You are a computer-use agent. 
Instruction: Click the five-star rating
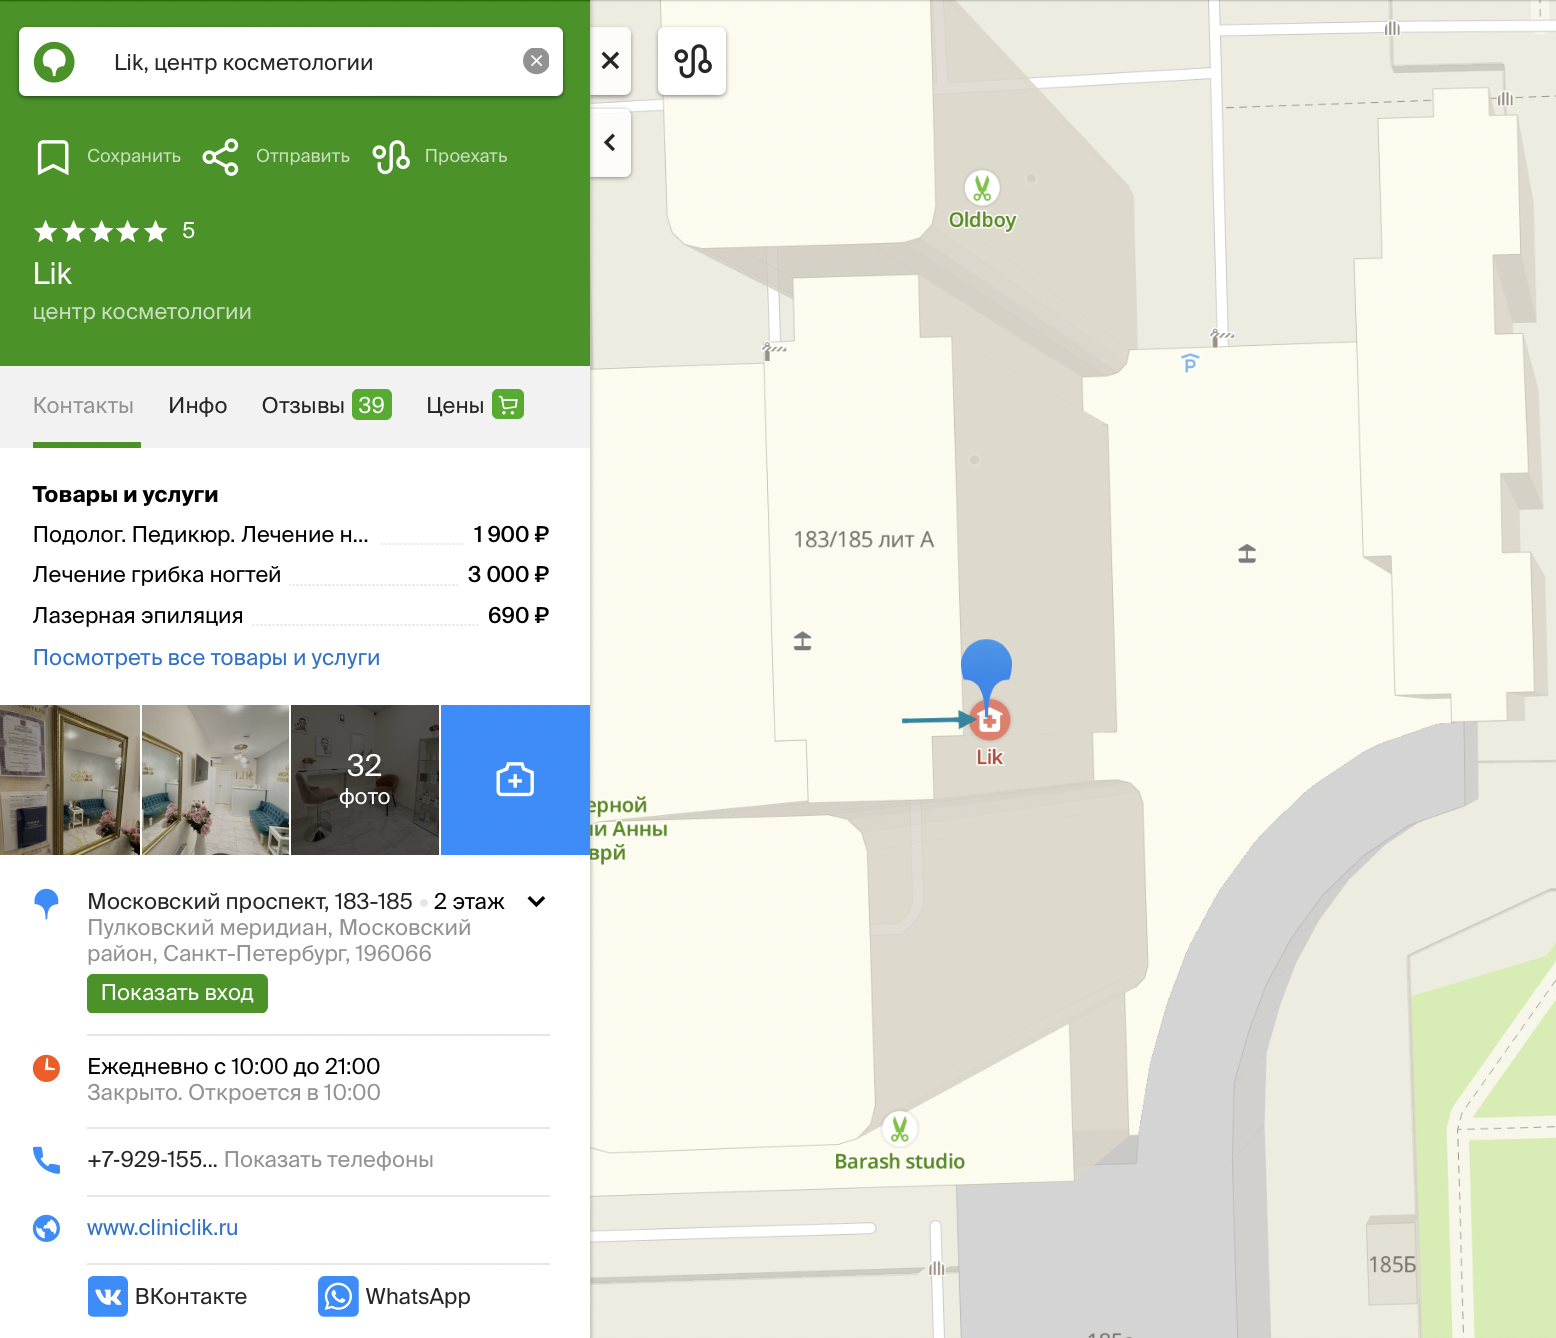100,232
